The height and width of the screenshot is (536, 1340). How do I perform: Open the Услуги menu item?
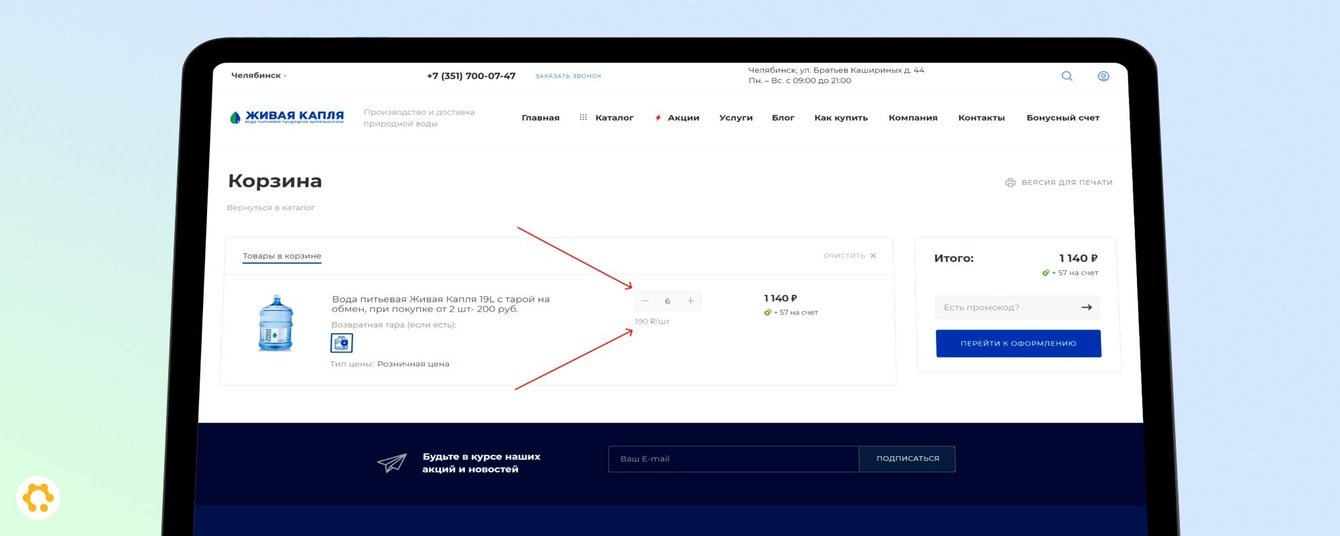click(x=736, y=118)
